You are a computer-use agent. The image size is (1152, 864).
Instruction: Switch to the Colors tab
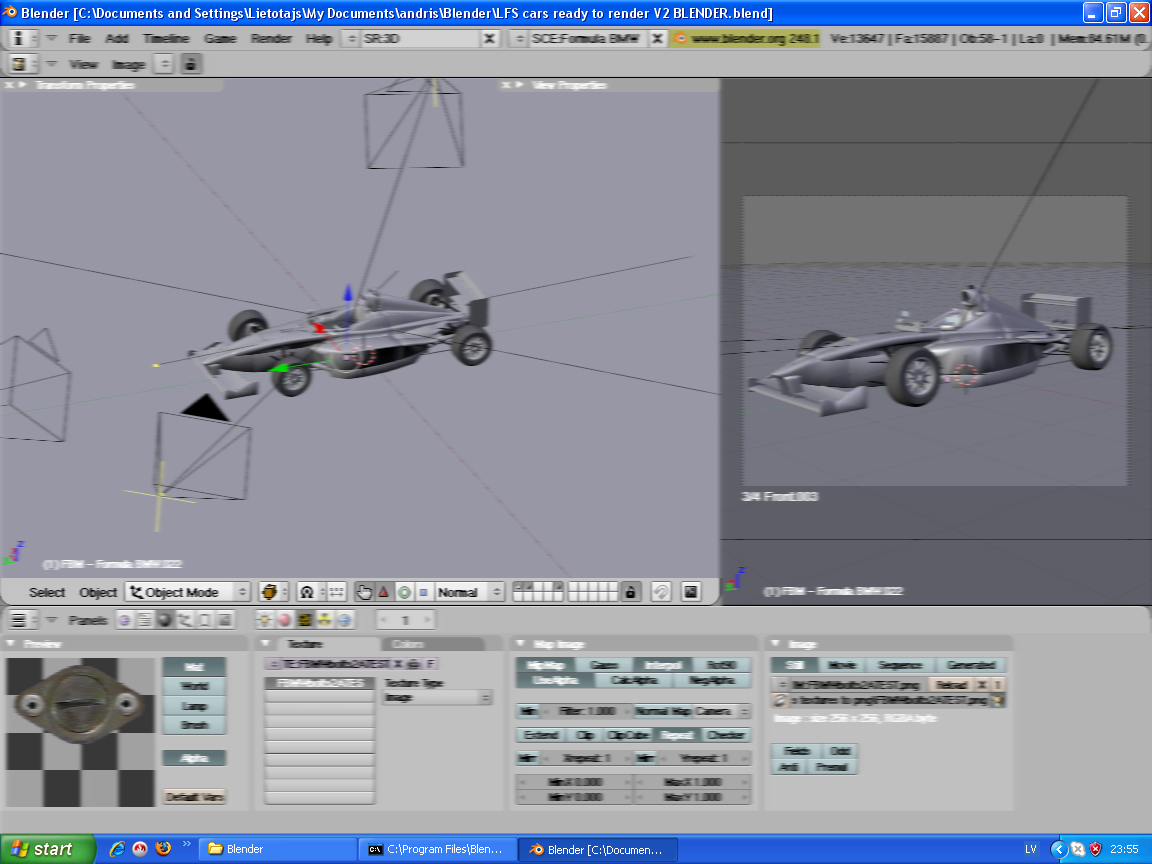(x=432, y=644)
